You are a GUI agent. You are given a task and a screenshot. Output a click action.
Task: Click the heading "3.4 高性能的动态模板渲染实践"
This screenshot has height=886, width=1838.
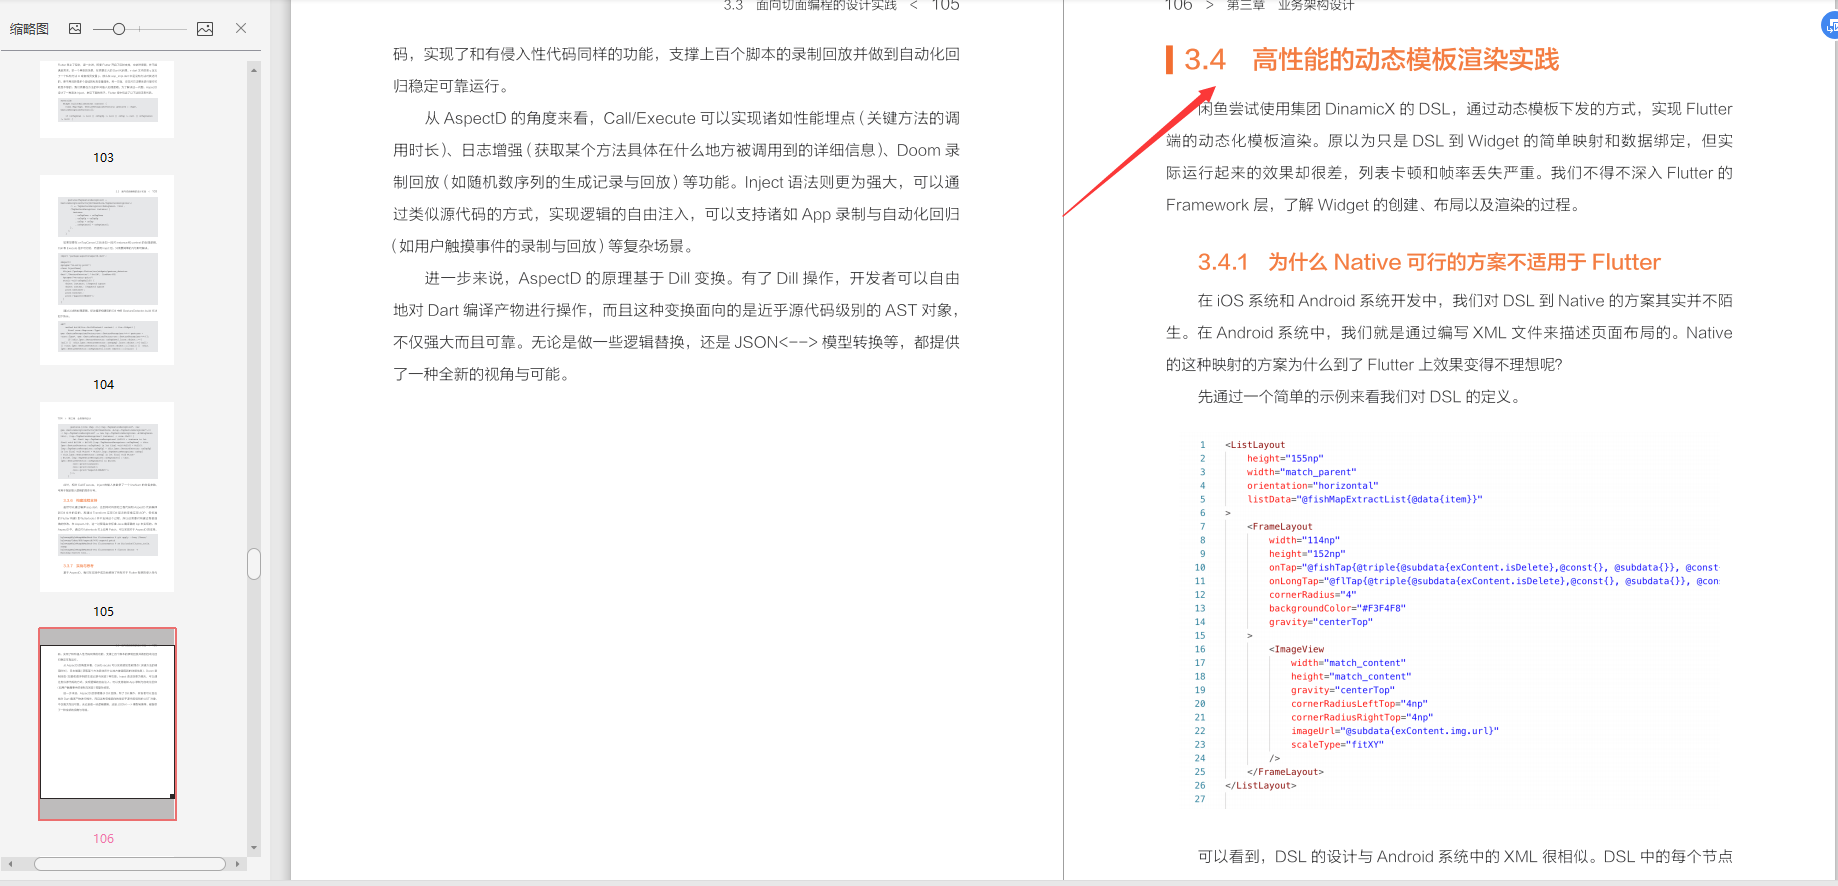point(1371,60)
